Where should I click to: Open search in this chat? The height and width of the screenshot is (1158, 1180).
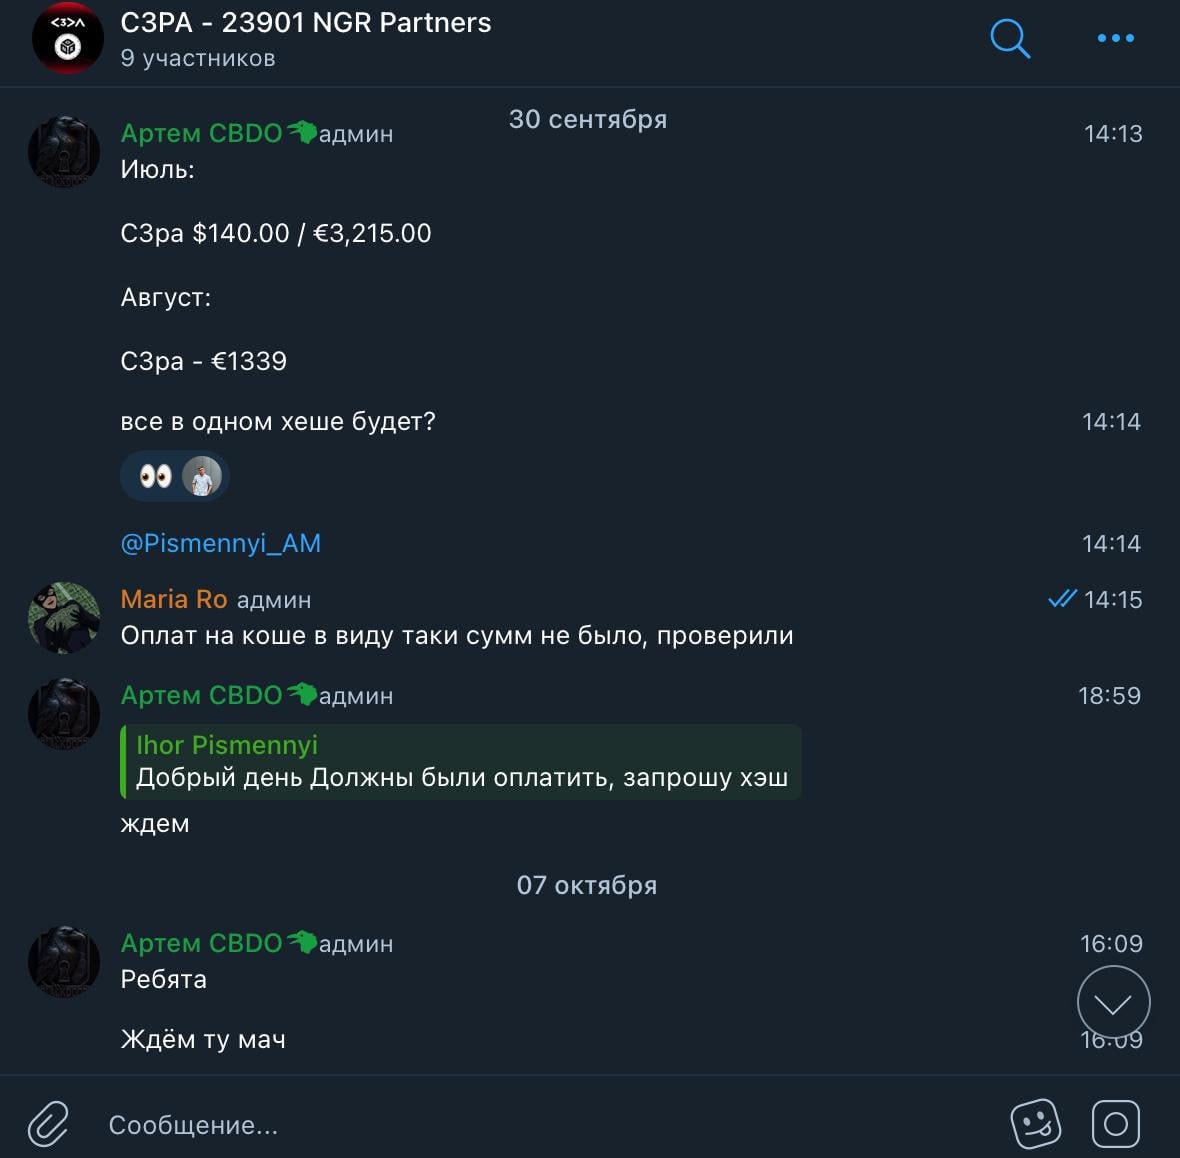click(x=1009, y=39)
